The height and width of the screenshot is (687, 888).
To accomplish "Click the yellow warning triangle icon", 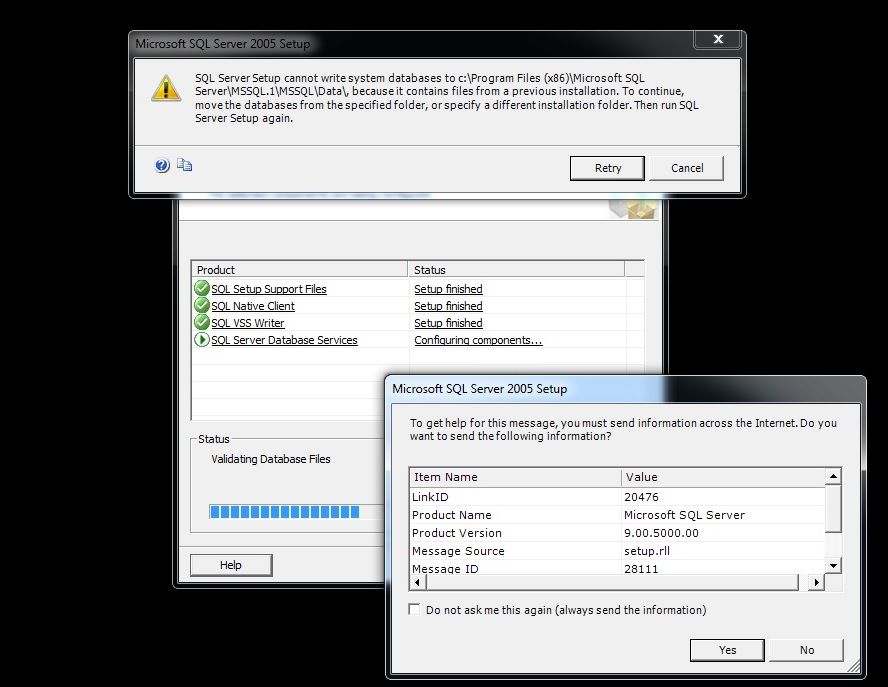I will (166, 88).
